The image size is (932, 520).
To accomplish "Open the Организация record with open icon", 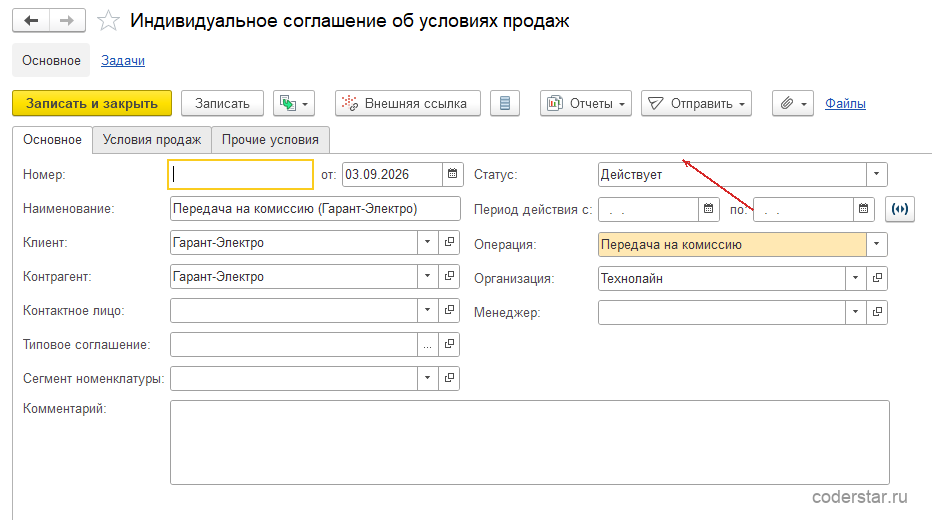I will coord(877,278).
